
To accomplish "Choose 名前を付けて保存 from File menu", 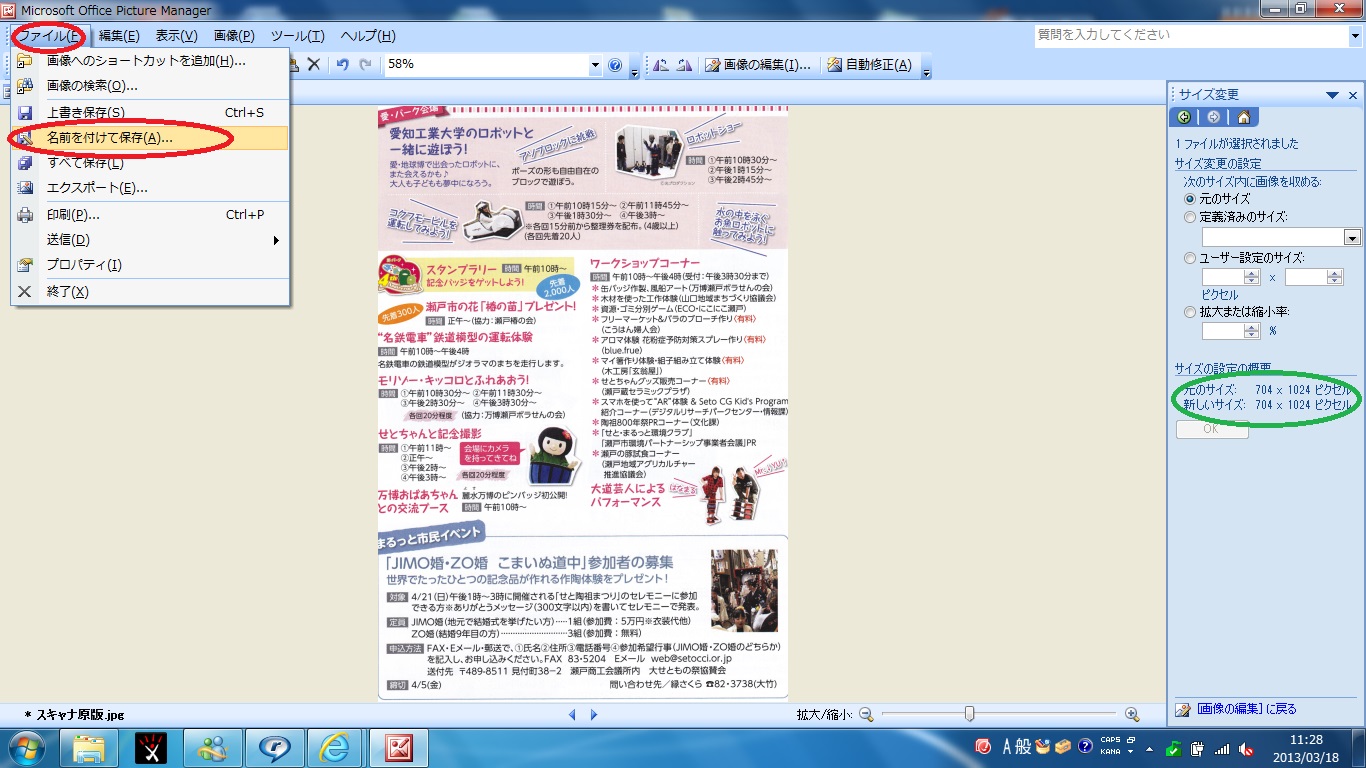I will pyautogui.click(x=150, y=138).
